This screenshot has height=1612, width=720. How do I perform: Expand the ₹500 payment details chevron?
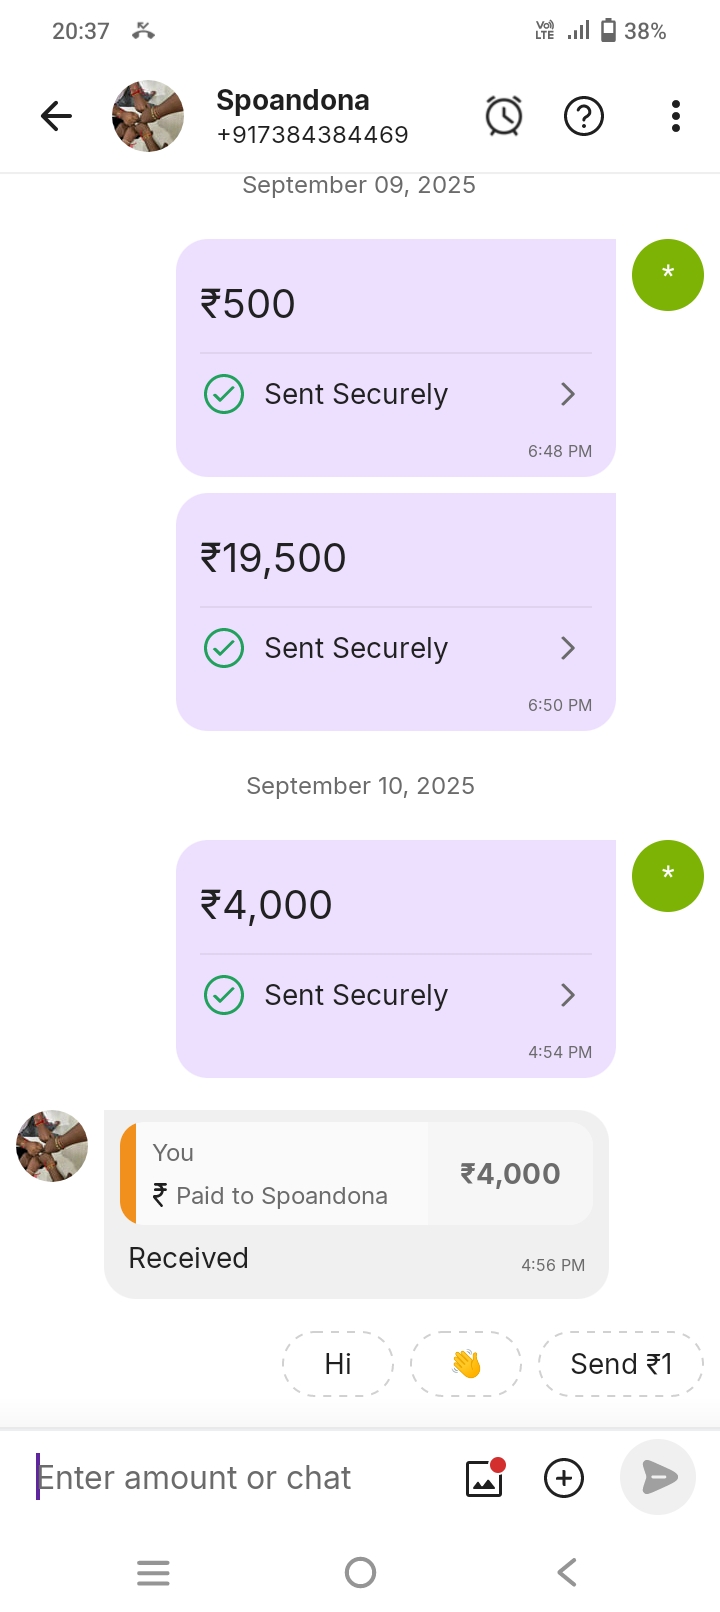(x=568, y=394)
